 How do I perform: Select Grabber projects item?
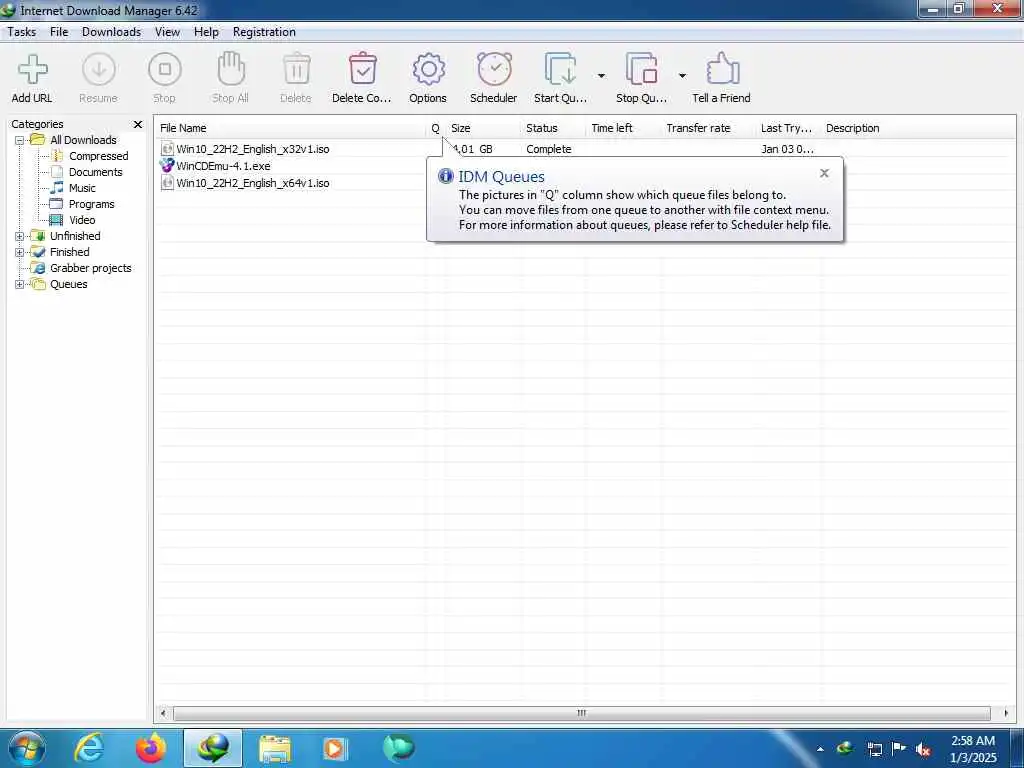(x=91, y=268)
